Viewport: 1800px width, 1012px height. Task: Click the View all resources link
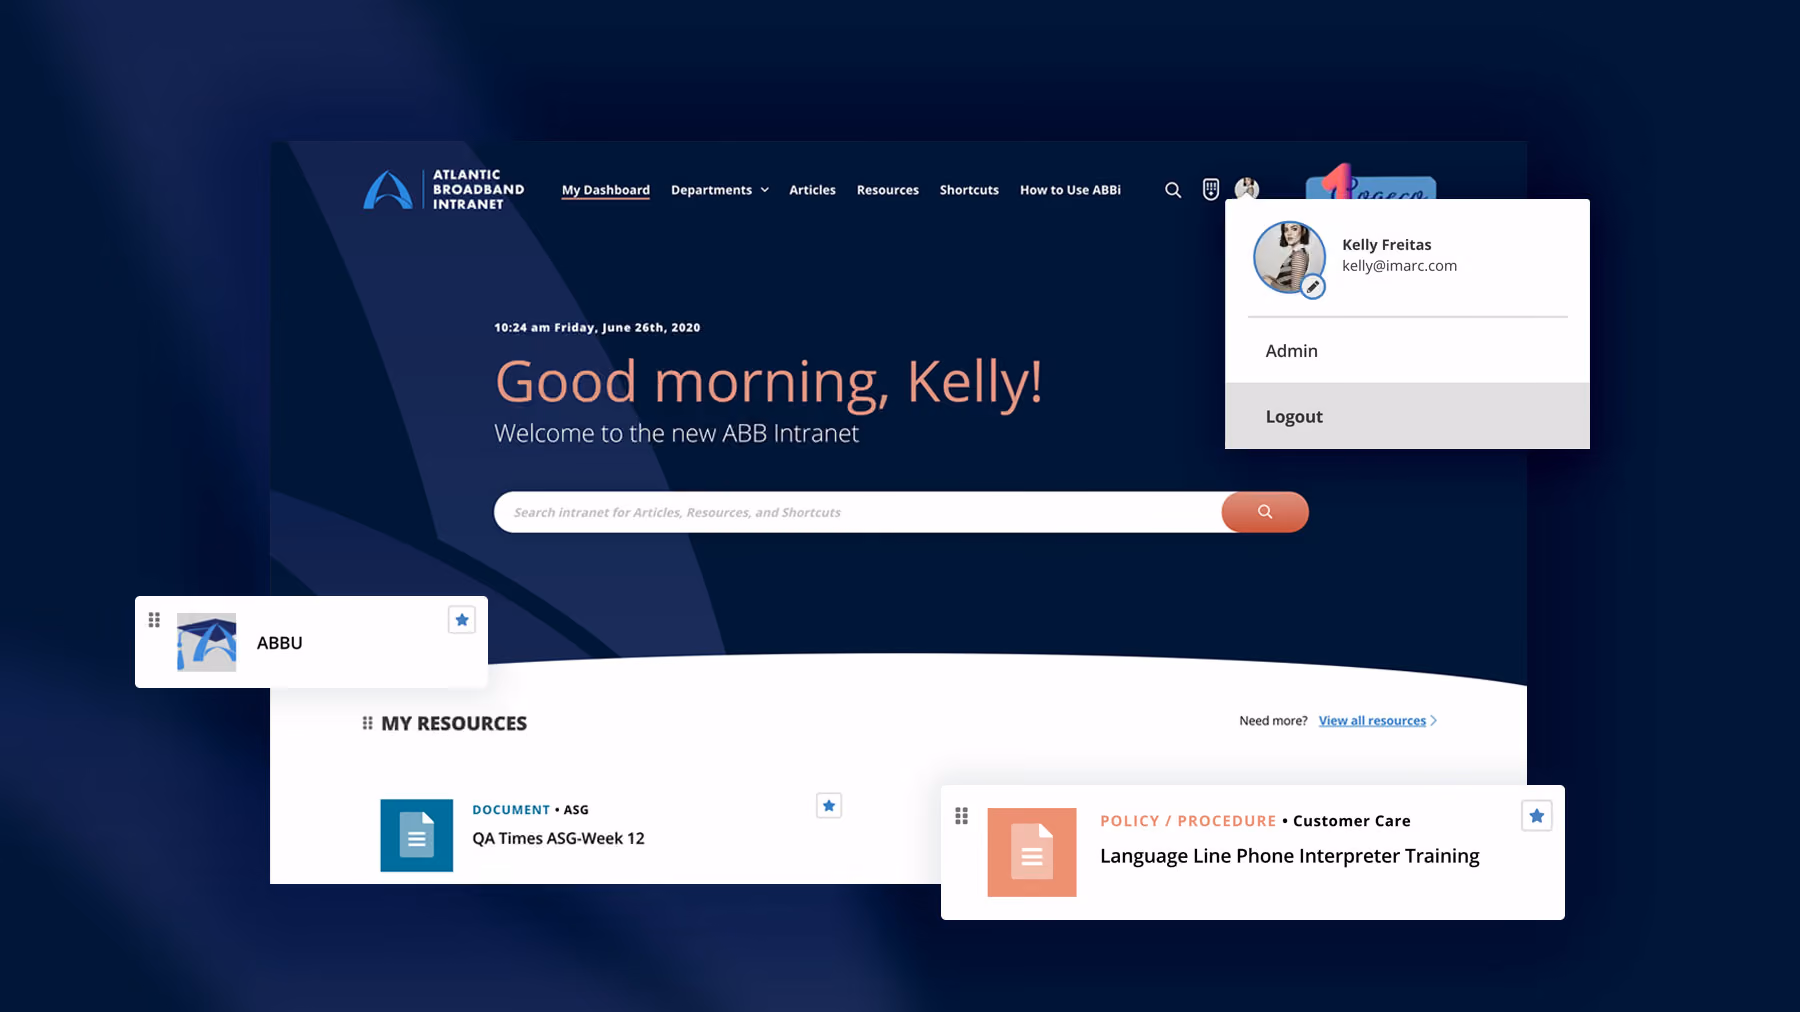1372,721
